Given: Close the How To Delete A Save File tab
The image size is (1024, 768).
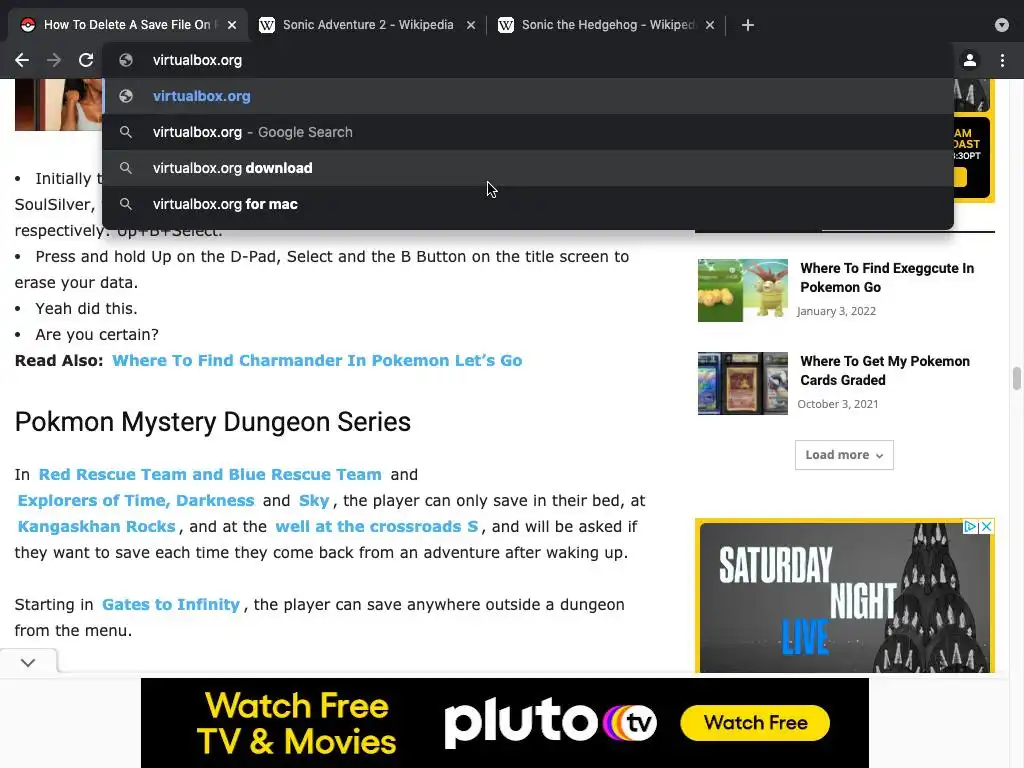Looking at the screenshot, I should 232,25.
